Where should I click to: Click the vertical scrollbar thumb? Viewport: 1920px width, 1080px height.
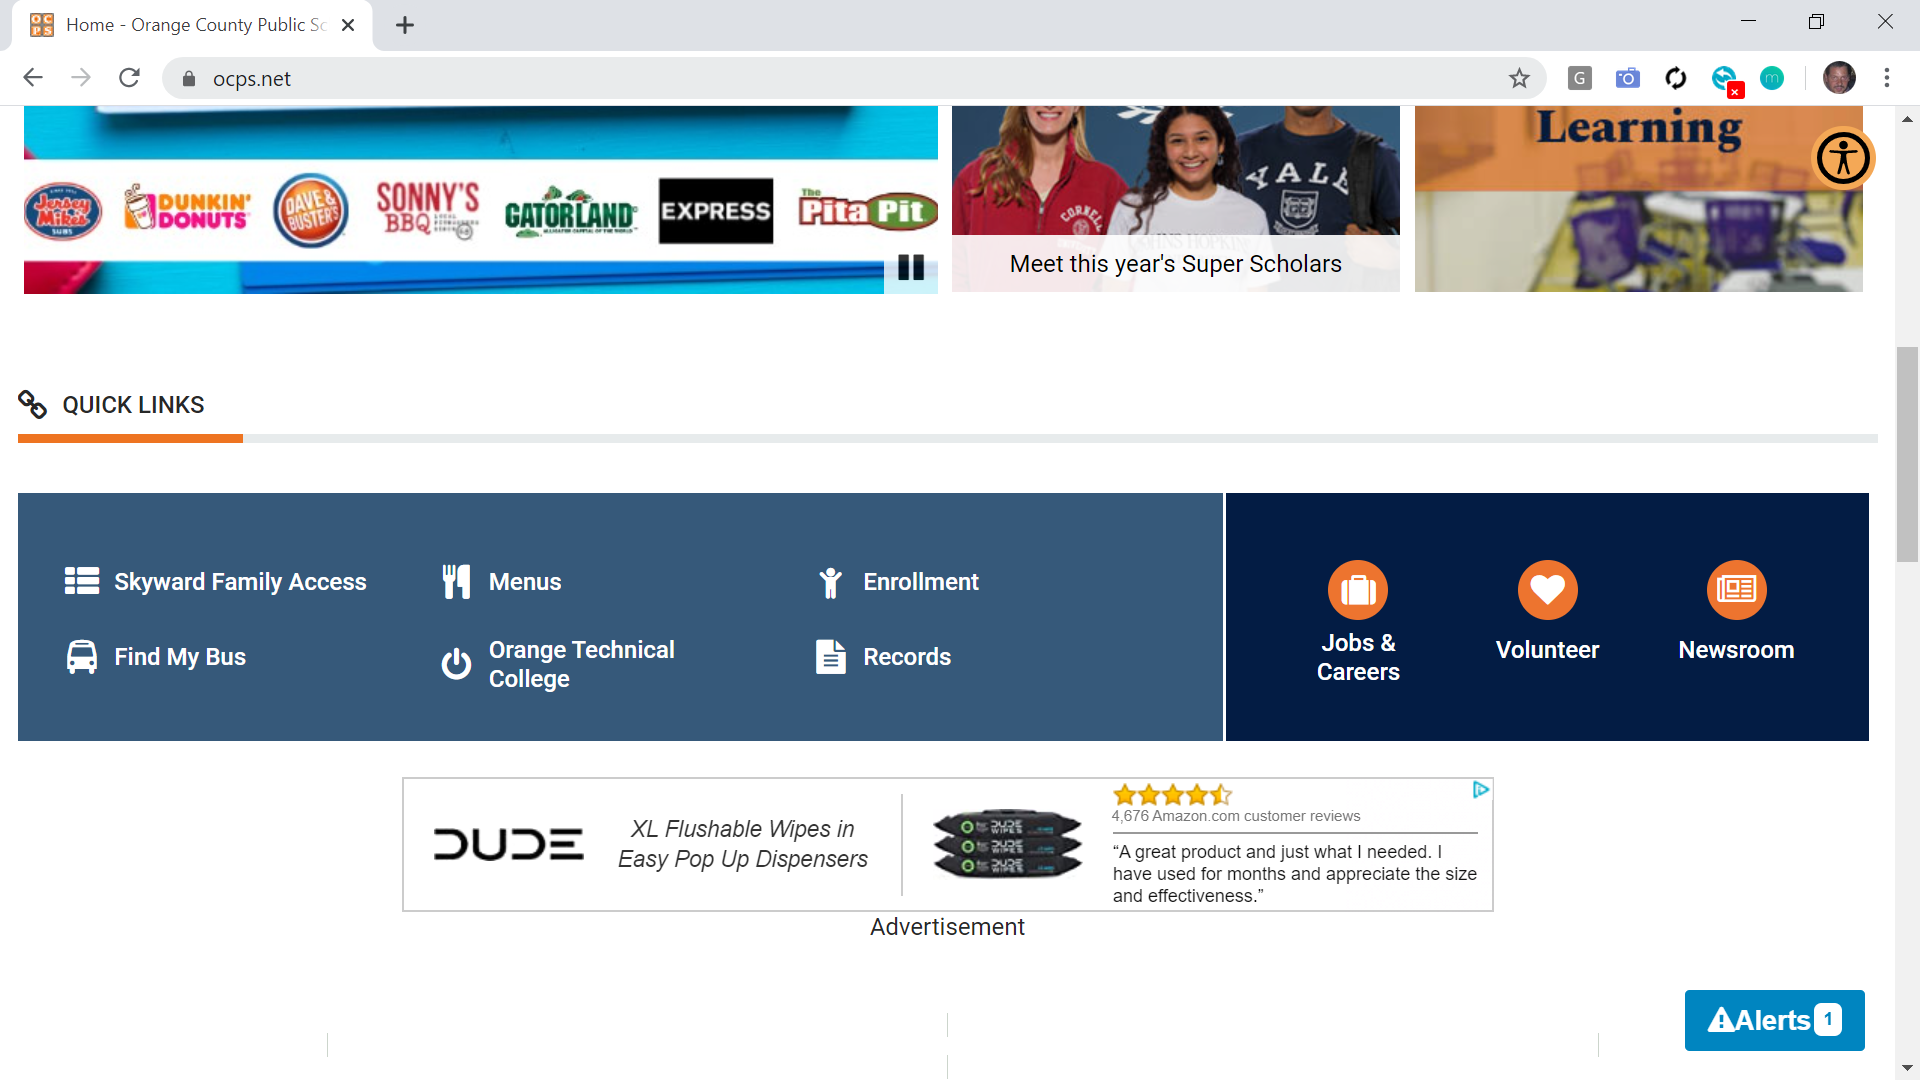coord(1907,454)
